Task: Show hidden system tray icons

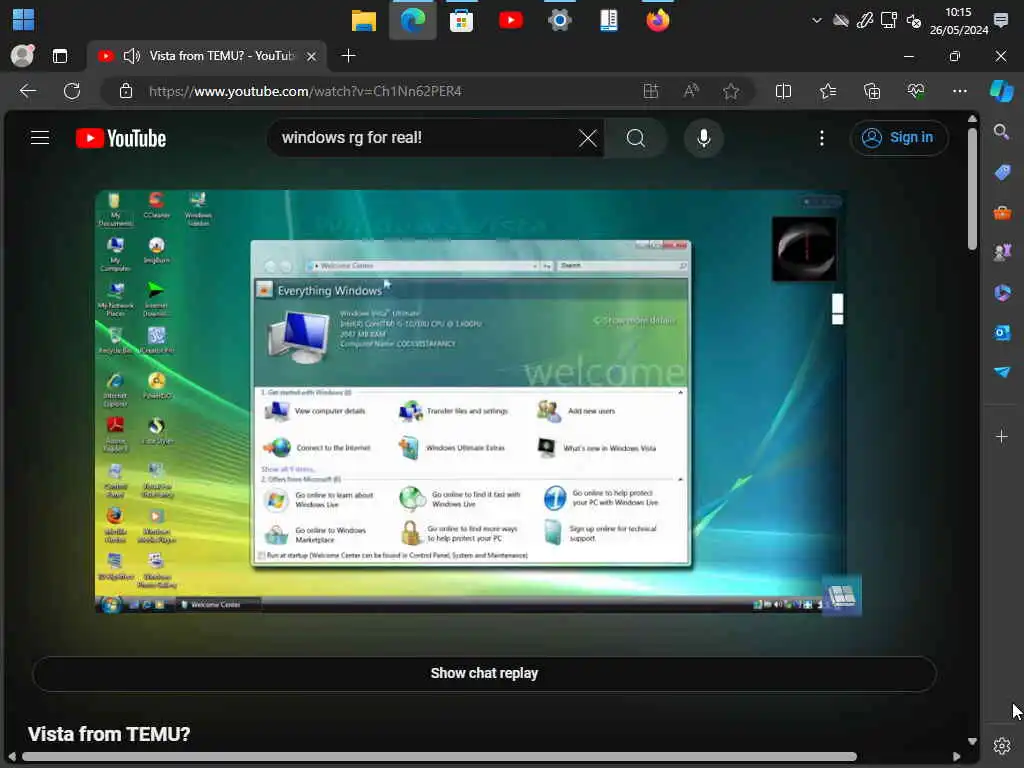Action: (816, 20)
